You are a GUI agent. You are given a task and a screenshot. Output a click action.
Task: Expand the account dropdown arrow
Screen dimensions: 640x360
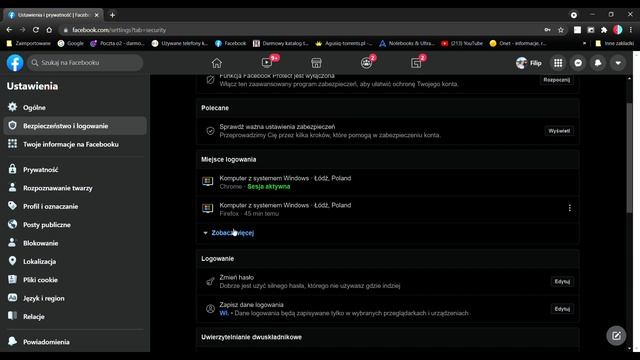[618, 63]
